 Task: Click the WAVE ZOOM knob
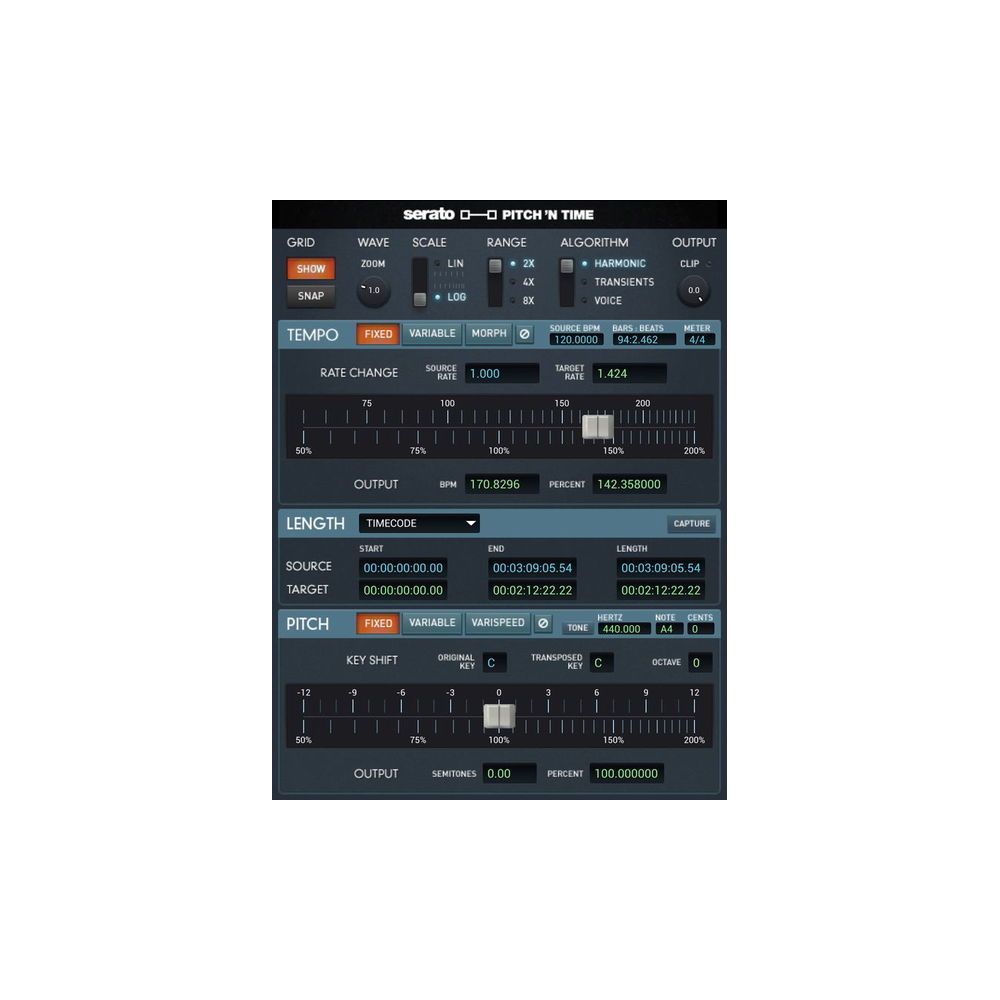click(x=371, y=289)
